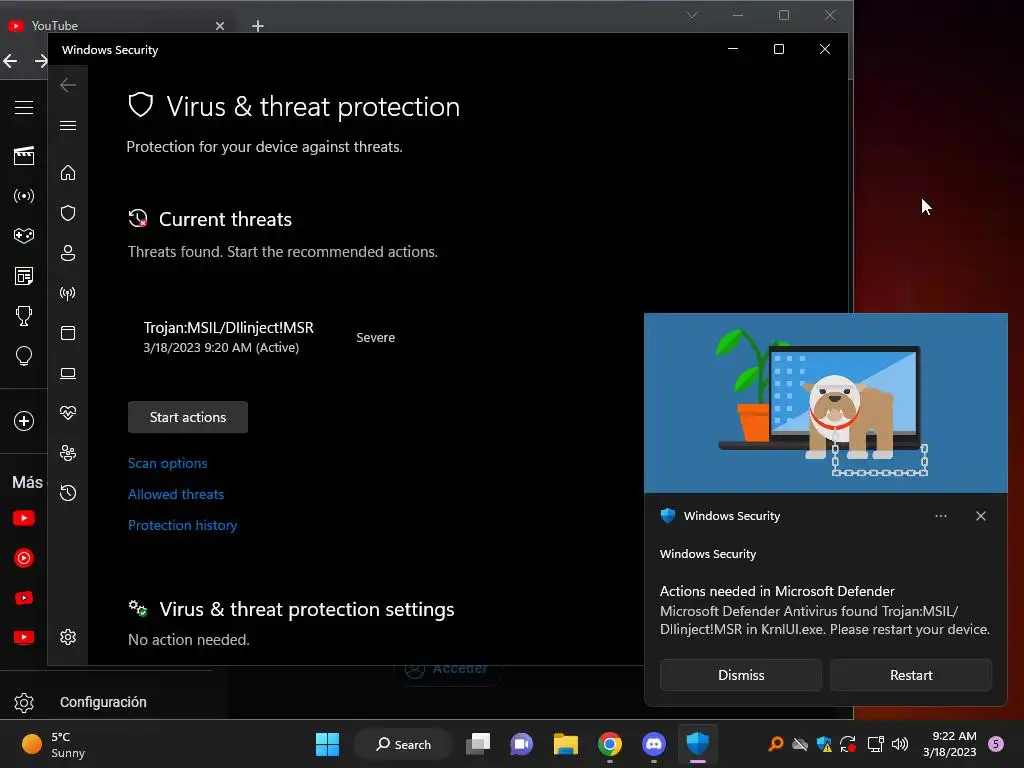Screen dimensions: 1024x768
Task: Open Family options icon in sidebar
Action: point(68,453)
